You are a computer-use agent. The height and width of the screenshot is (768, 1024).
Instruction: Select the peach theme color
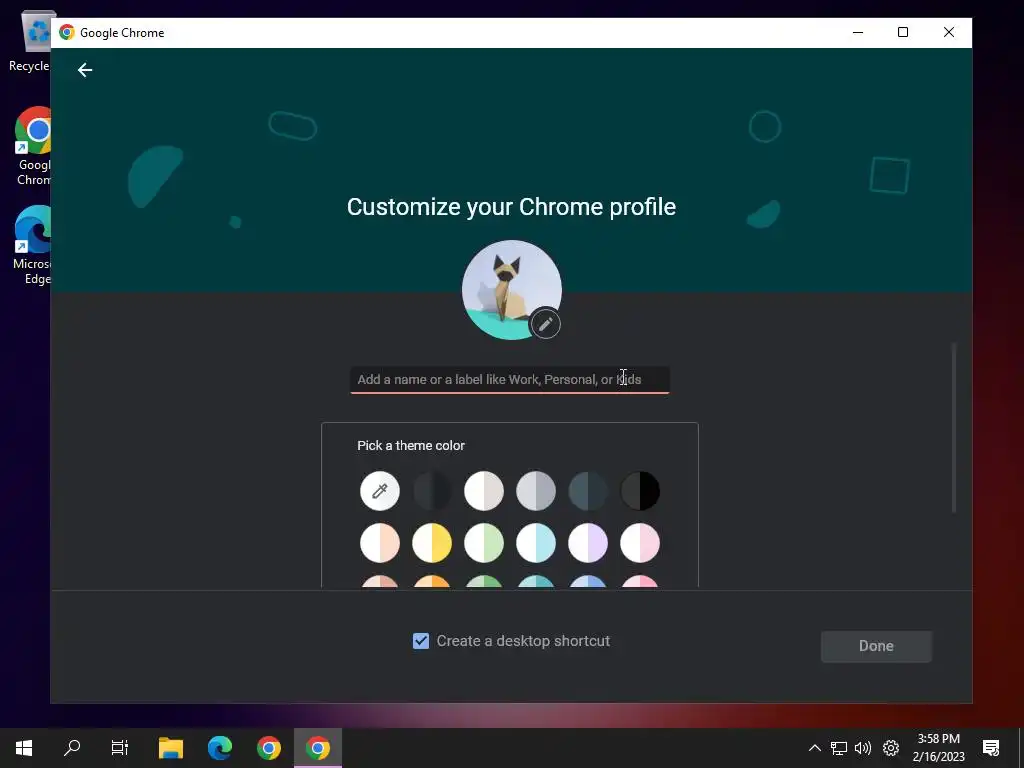coord(379,543)
